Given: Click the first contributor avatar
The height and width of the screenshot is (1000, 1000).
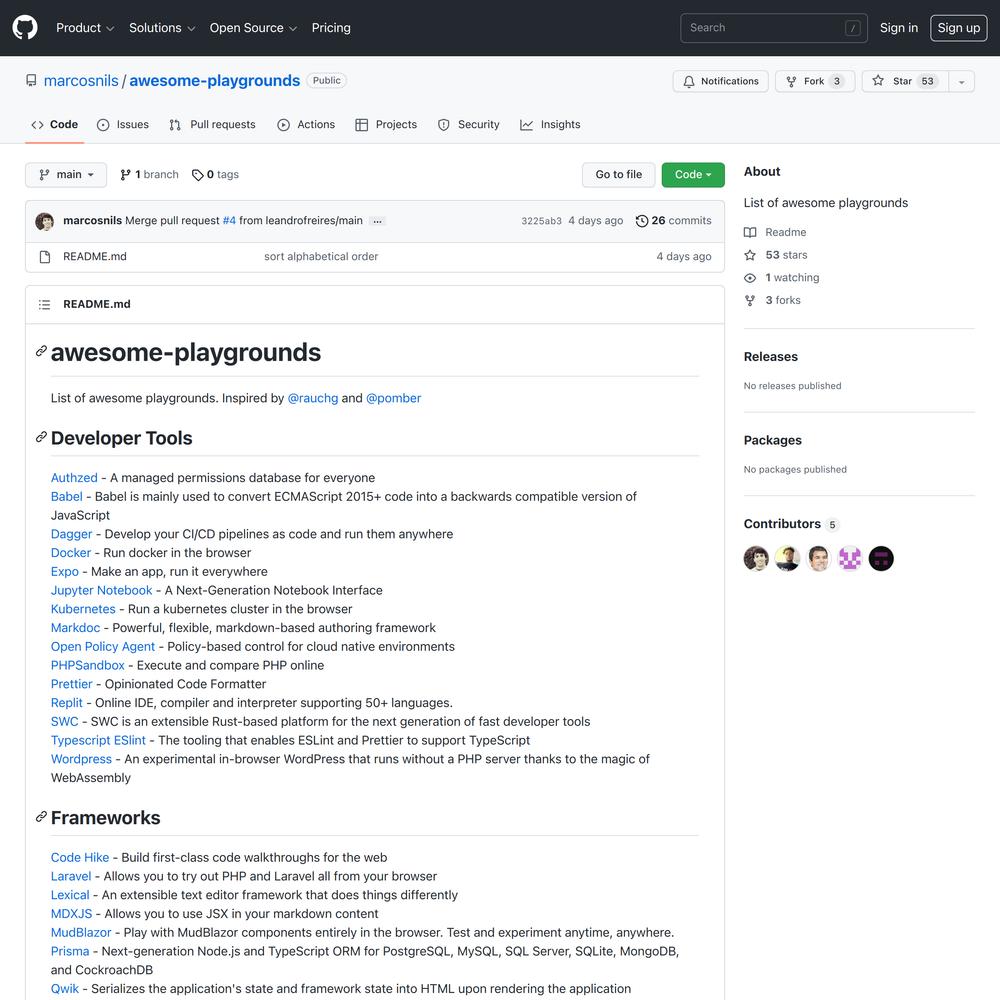Looking at the screenshot, I should pos(756,559).
